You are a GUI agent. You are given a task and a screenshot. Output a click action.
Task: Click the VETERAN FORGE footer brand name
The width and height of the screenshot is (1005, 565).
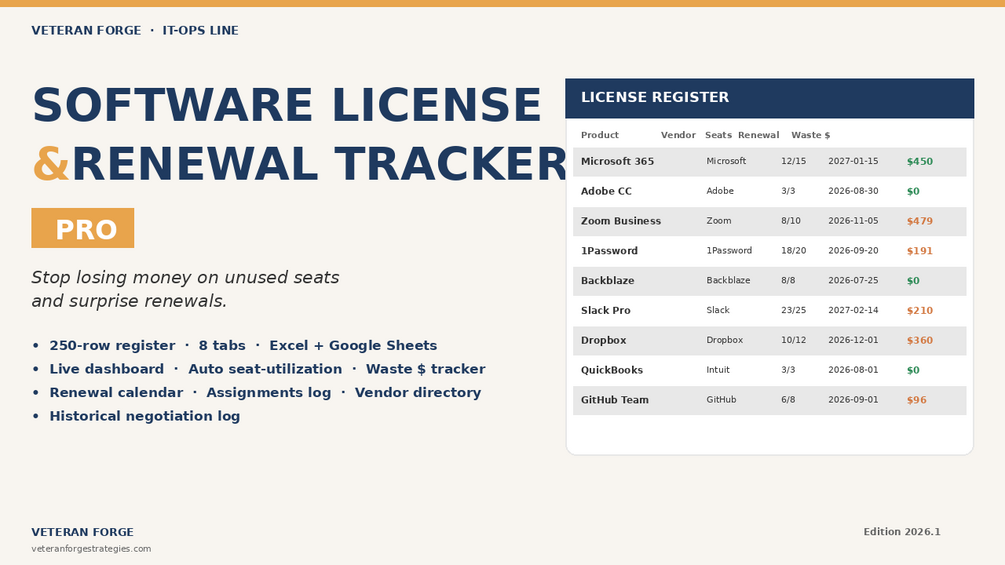83,532
